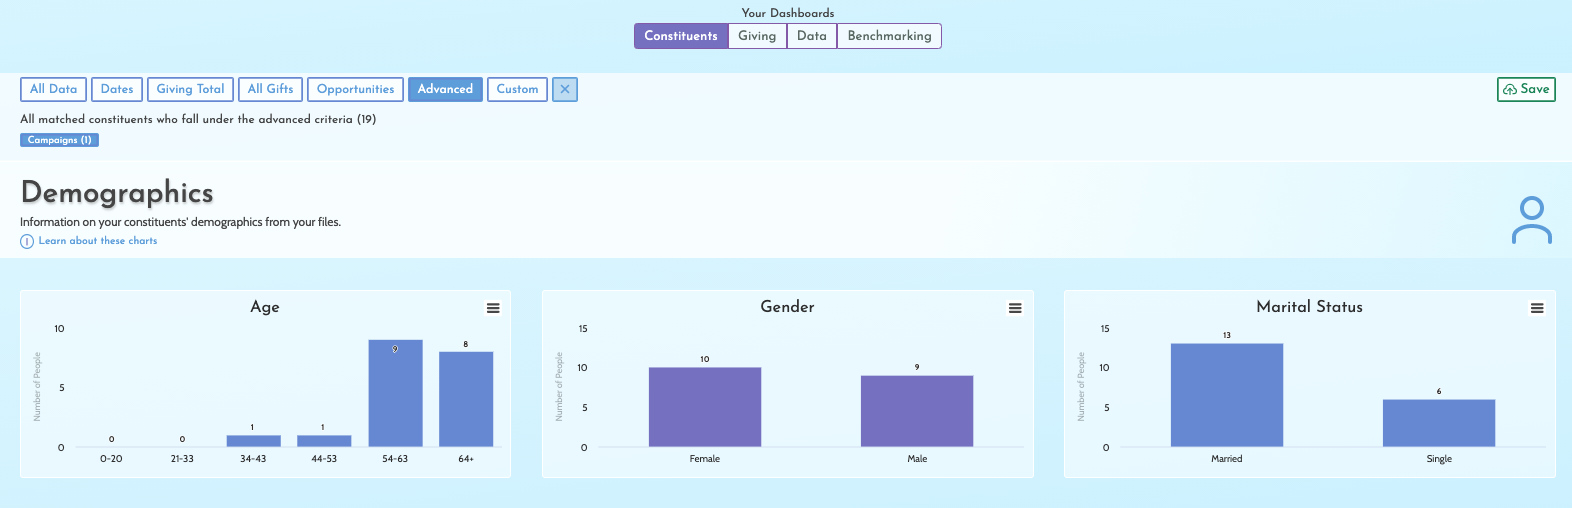Click the info icon beside Learn about charts
This screenshot has width=1572, height=508.
coord(27,241)
